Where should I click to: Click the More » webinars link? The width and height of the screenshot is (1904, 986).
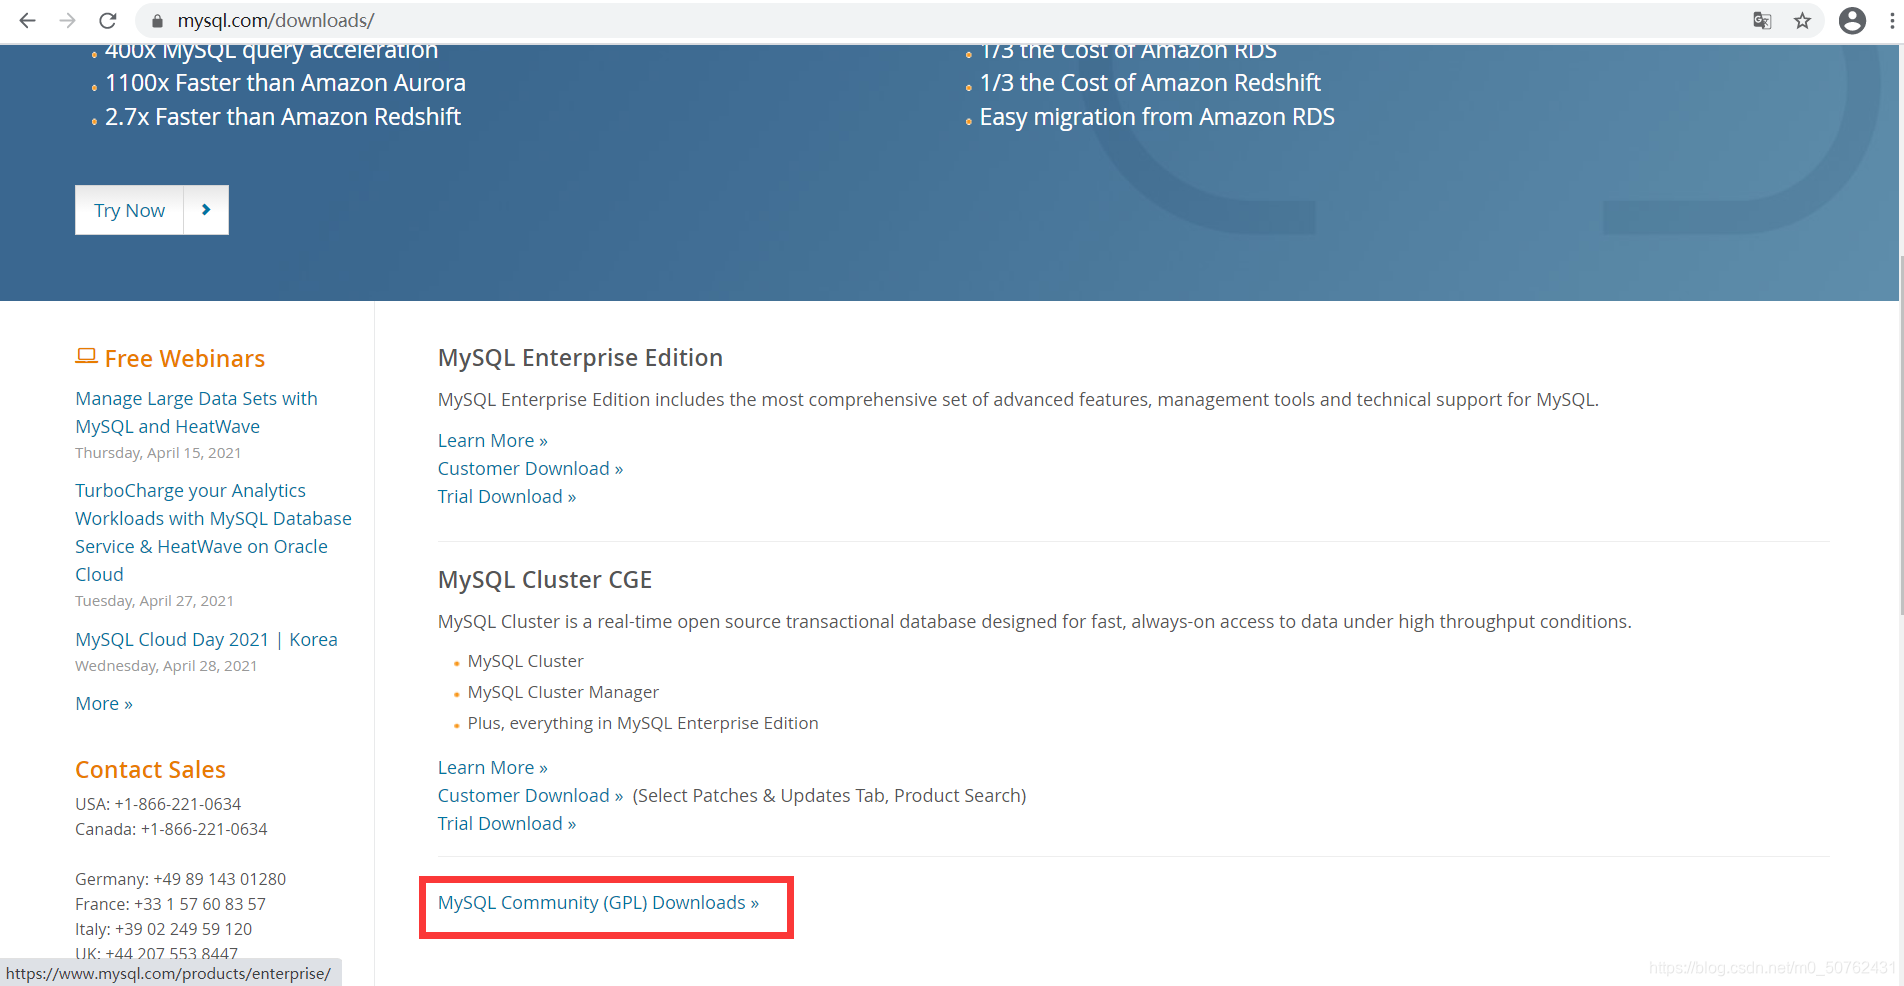click(104, 704)
